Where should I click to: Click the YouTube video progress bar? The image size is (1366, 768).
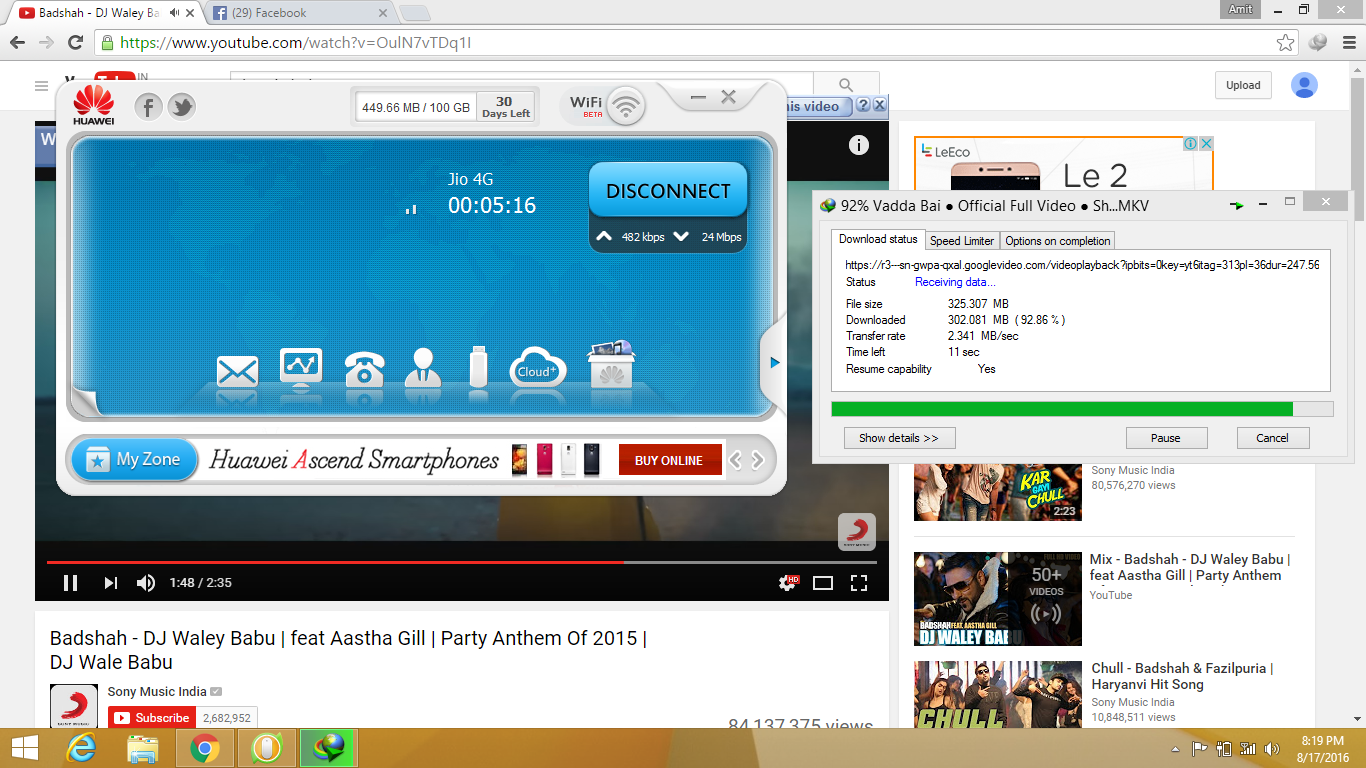(461, 562)
